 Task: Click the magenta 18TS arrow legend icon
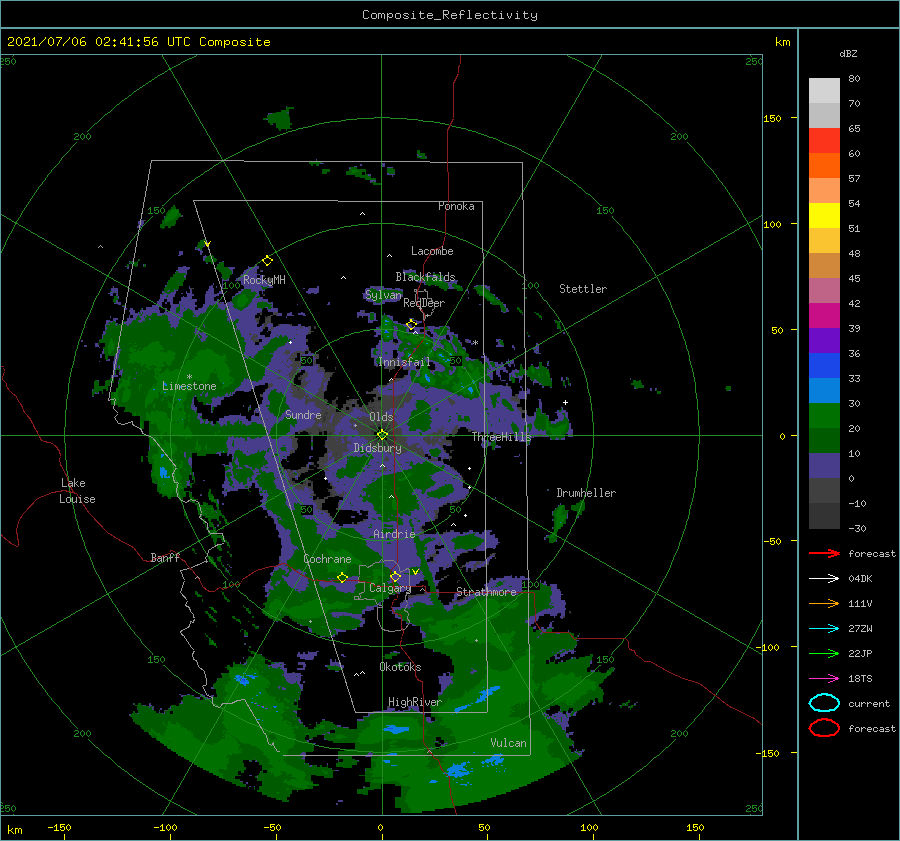coord(824,679)
